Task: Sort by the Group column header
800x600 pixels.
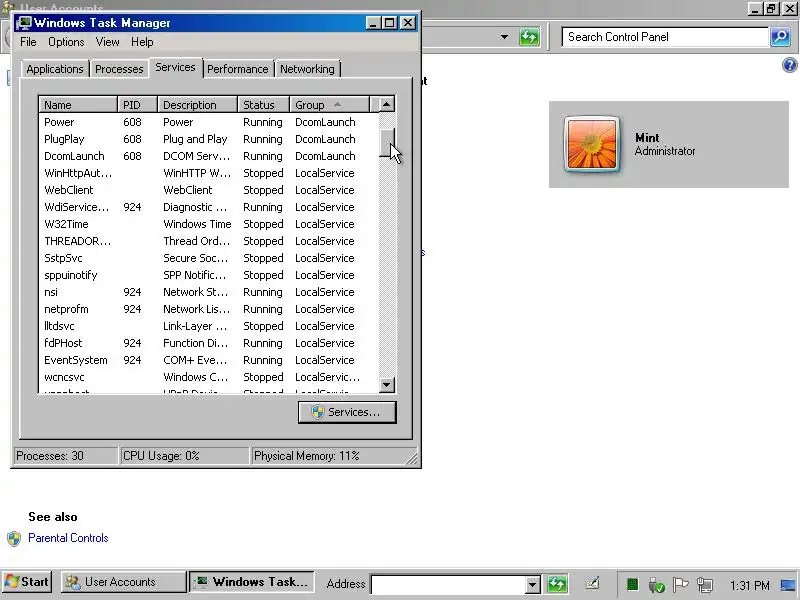Action: (x=329, y=105)
